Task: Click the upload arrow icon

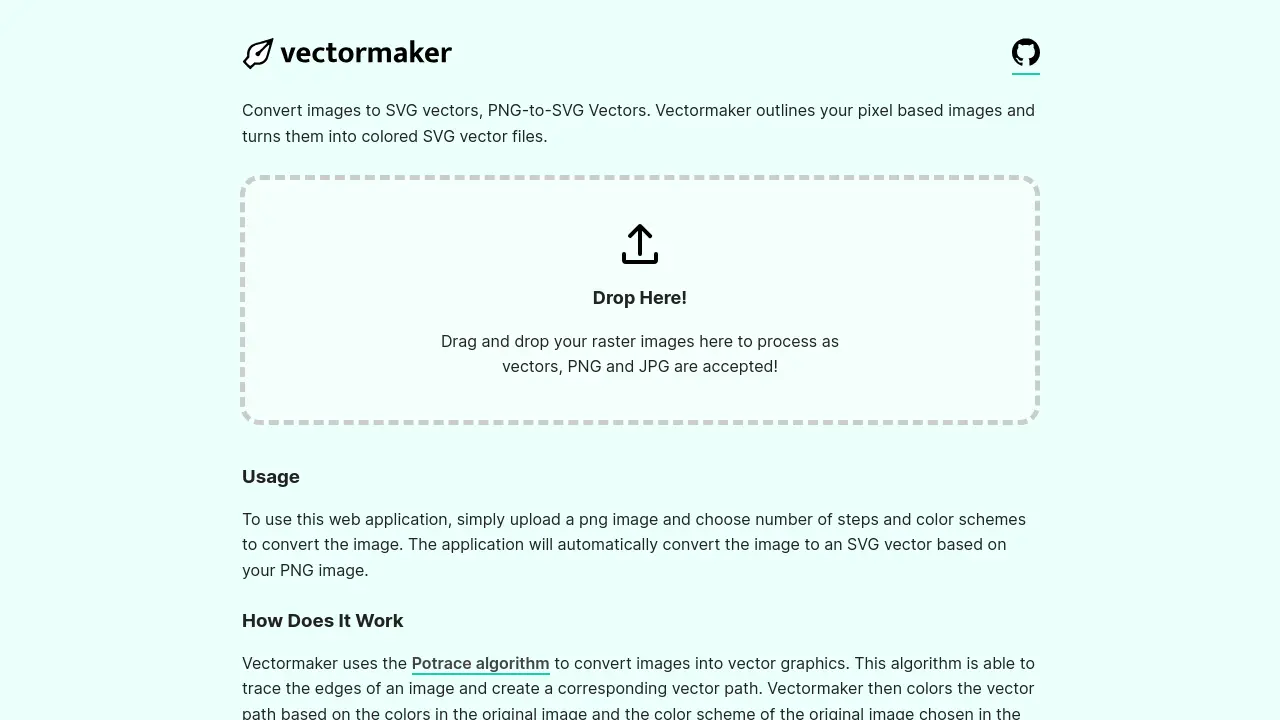Action: coord(640,244)
